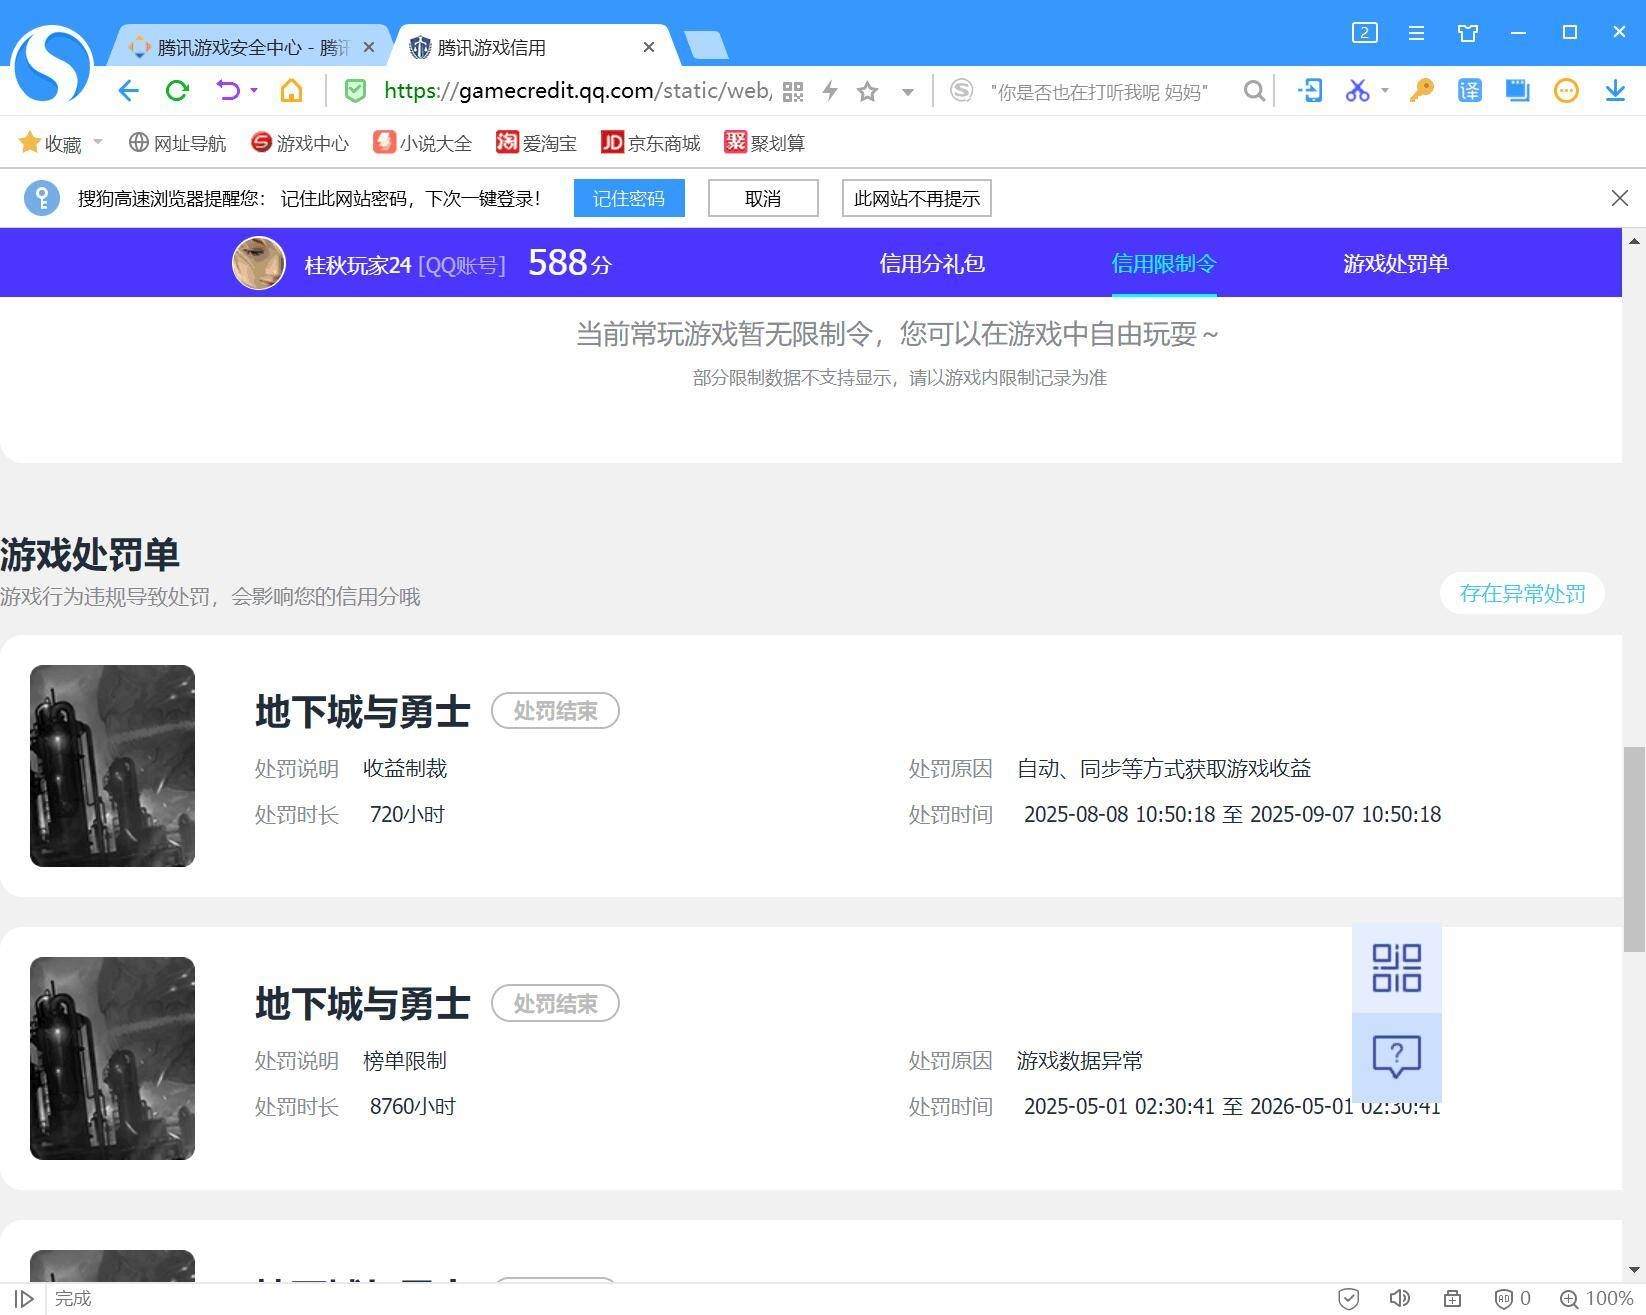Click 处罚结束 badge on 收益制裁 record
Viewport: 1646px width, 1315px height.
pos(555,711)
